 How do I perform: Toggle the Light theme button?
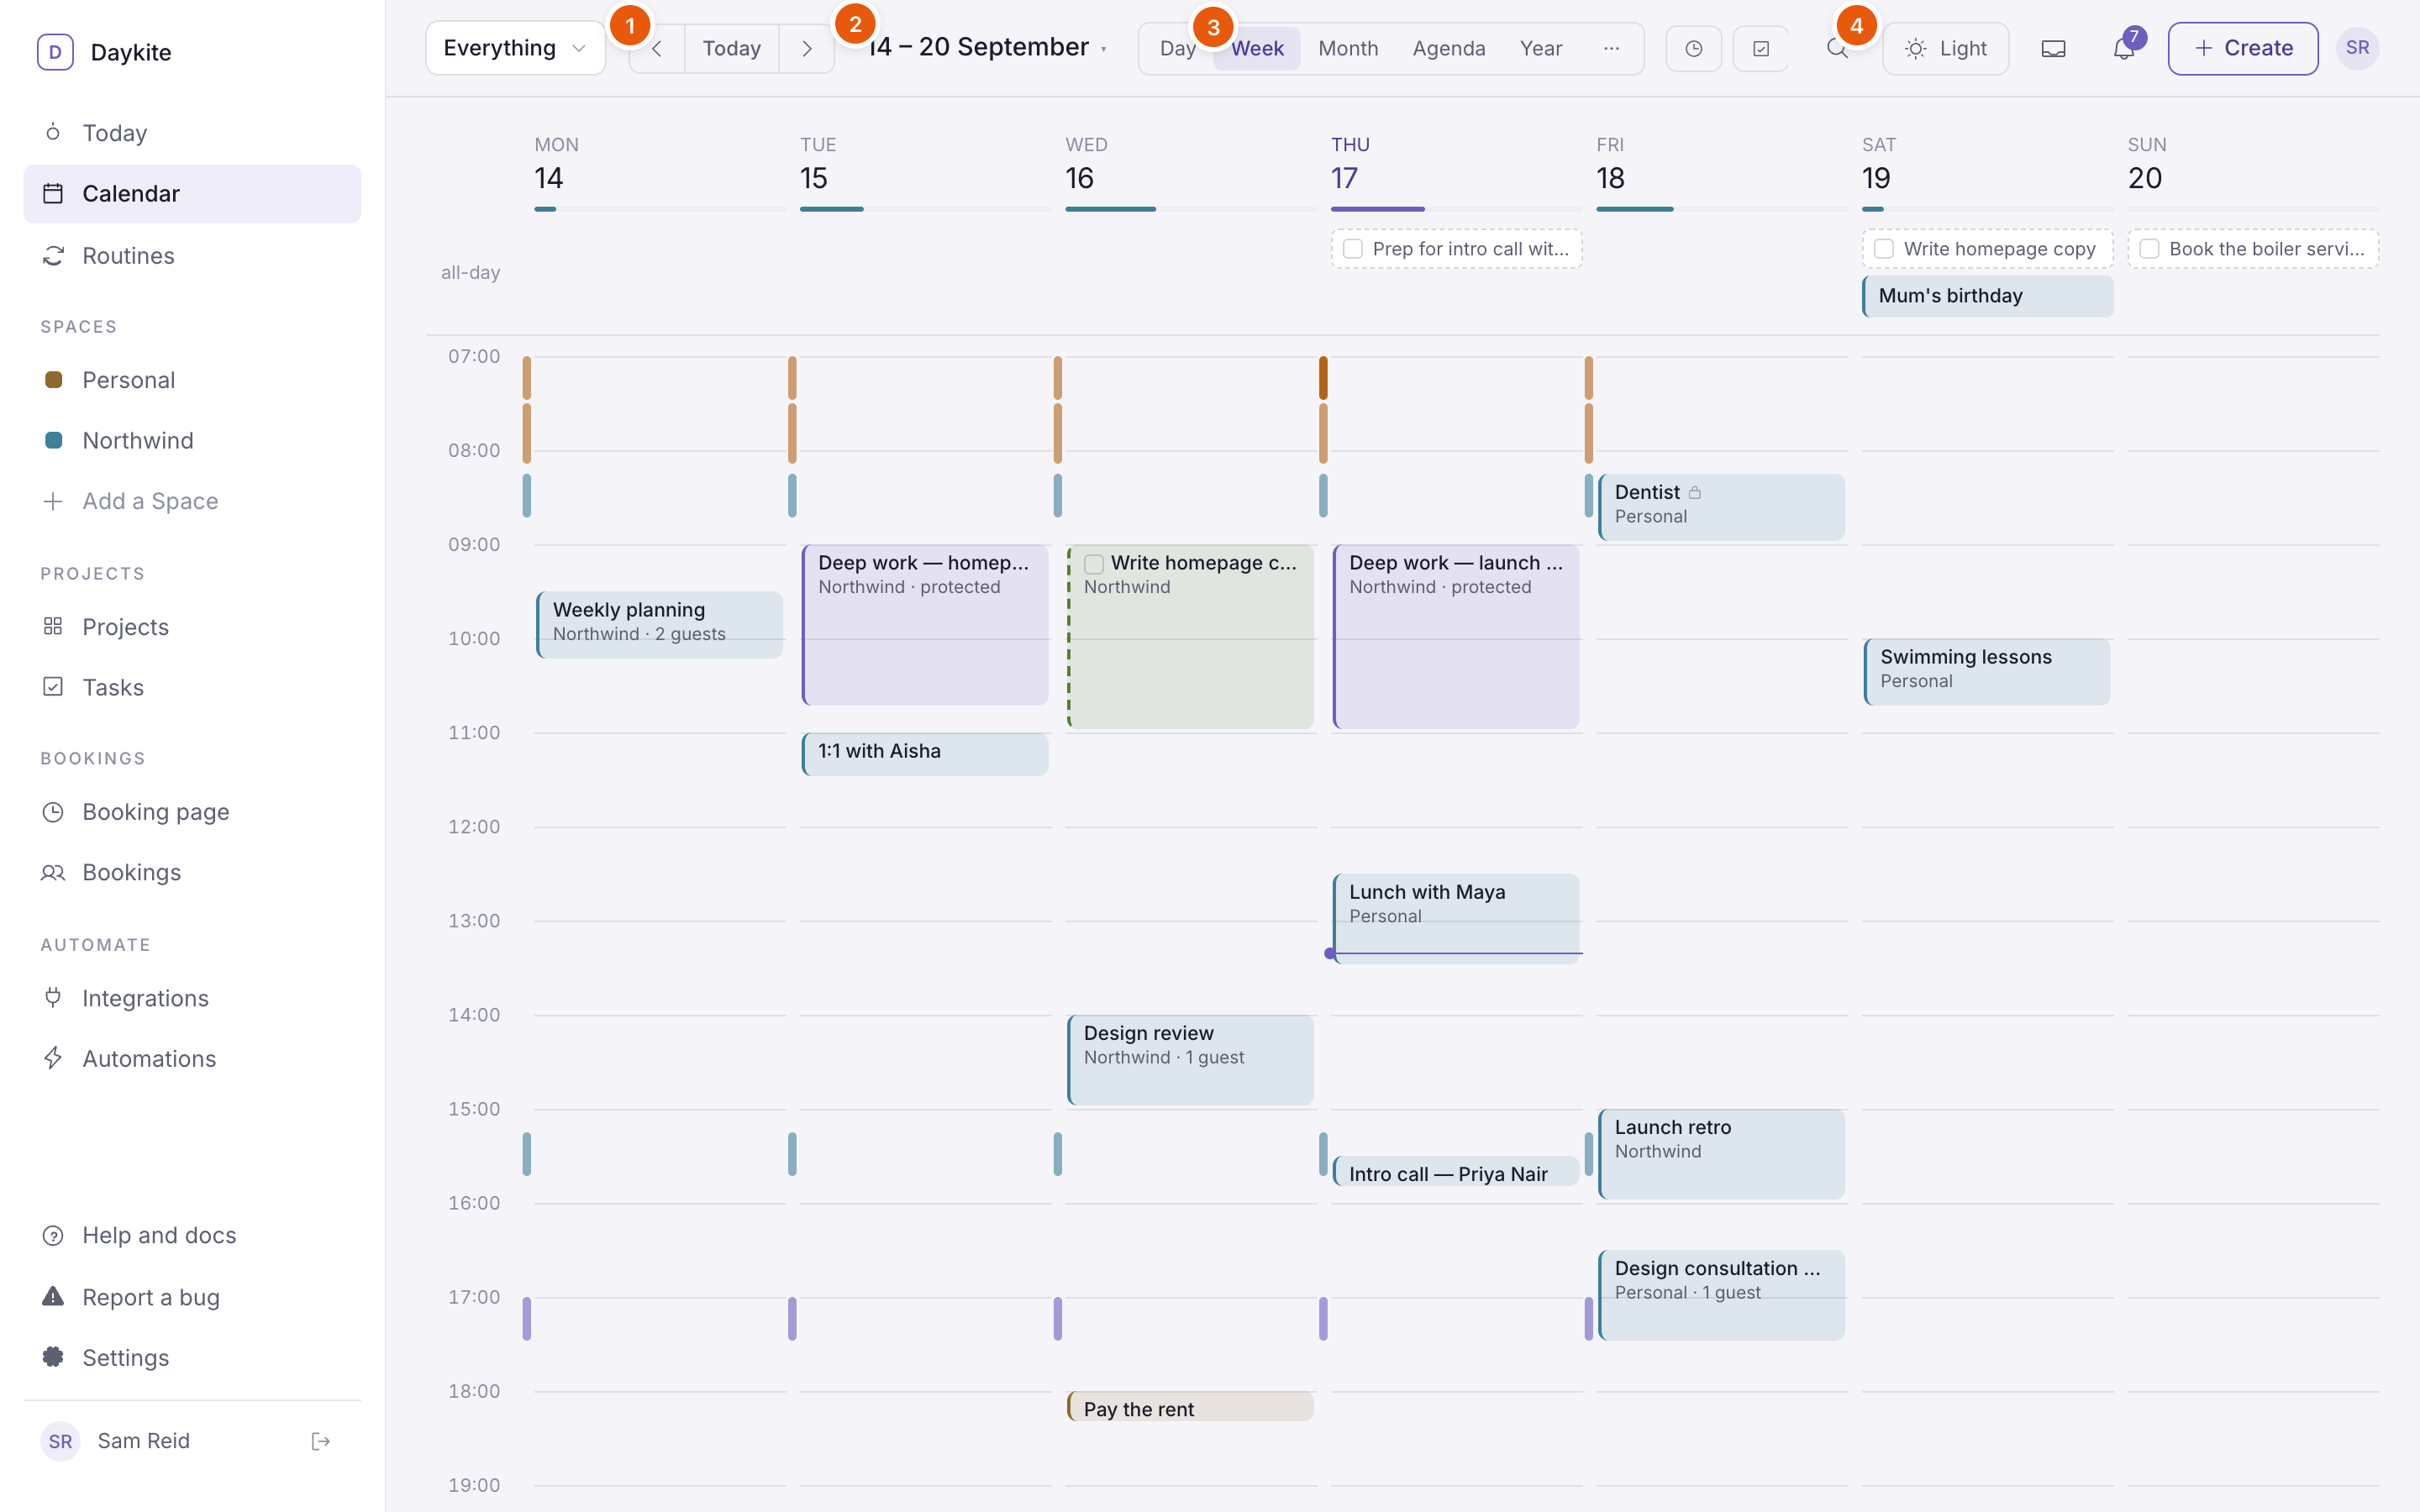point(1945,48)
